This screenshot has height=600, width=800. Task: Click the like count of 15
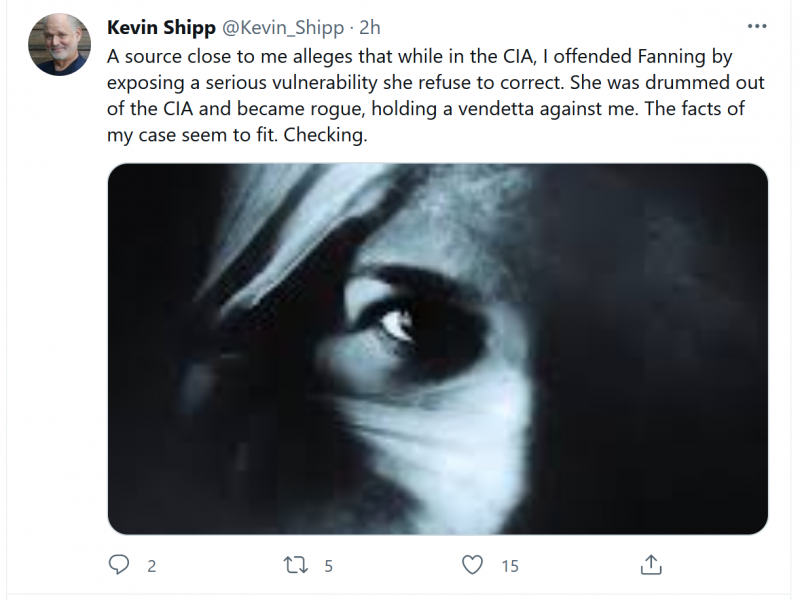pyautogui.click(x=510, y=566)
